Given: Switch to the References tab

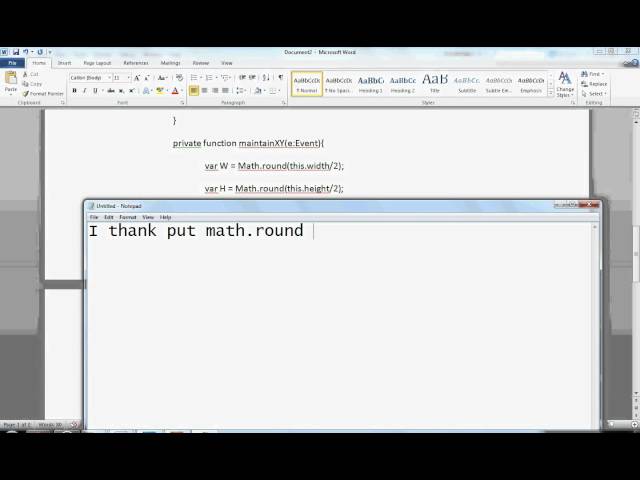Looking at the screenshot, I should (136, 63).
